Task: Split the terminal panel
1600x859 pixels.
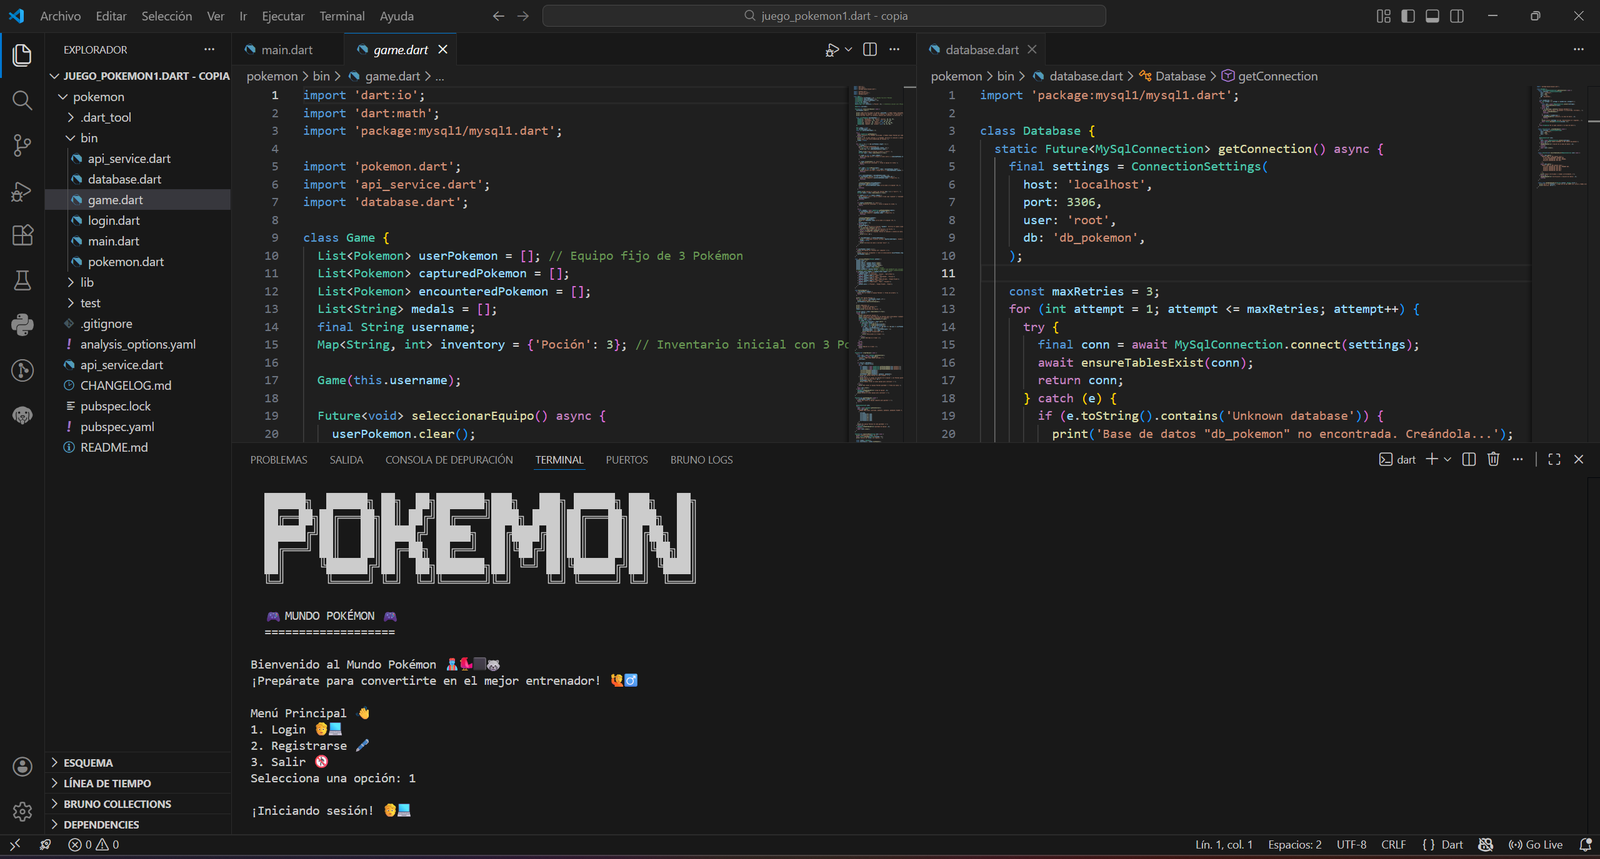Action: coord(1469,459)
